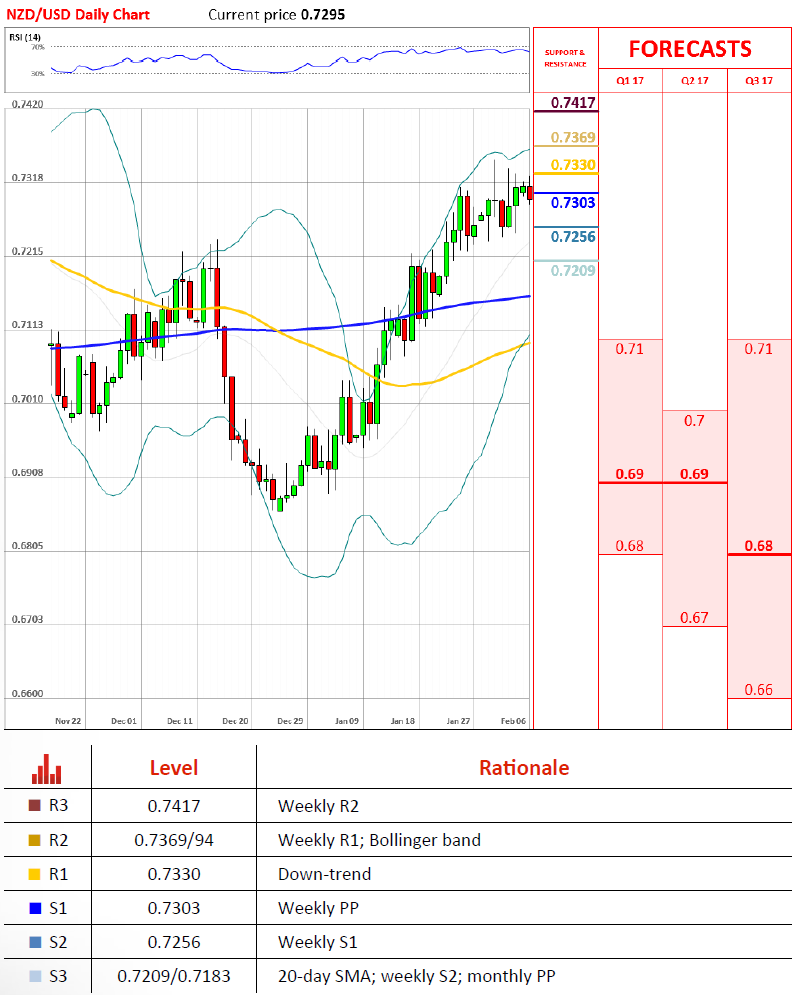798x995 pixels.
Task: Click the Q1 17 forecast value 0.71
Action: tap(629, 349)
